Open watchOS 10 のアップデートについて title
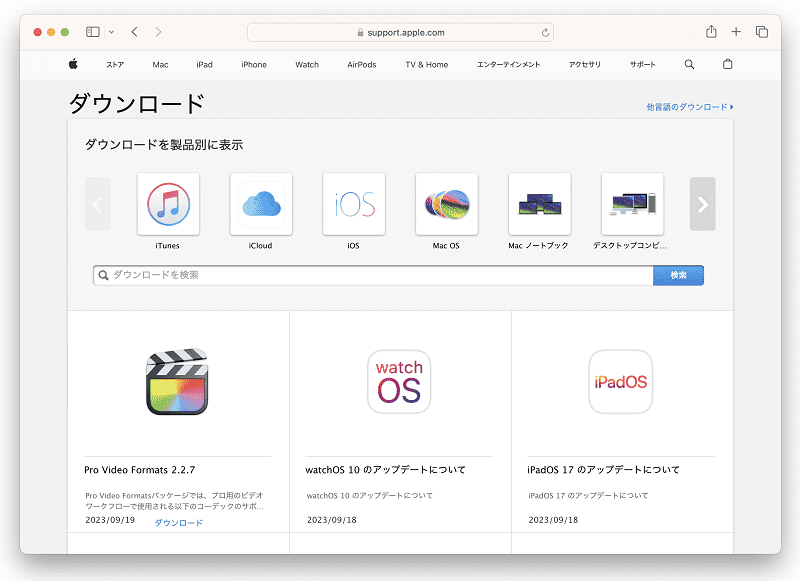 tap(385, 470)
